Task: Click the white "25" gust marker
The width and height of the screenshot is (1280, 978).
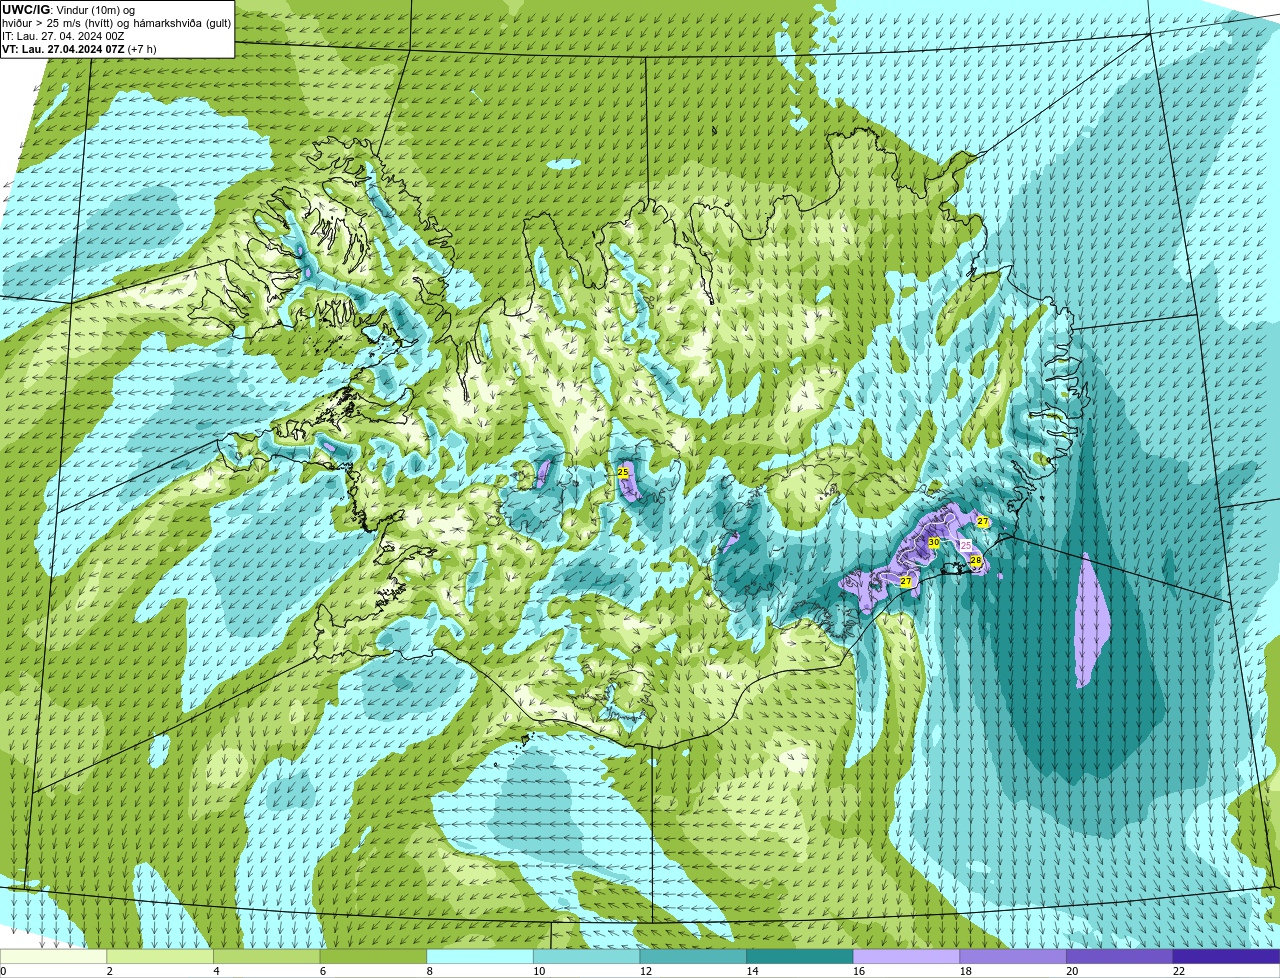Action: pyautogui.click(x=965, y=545)
